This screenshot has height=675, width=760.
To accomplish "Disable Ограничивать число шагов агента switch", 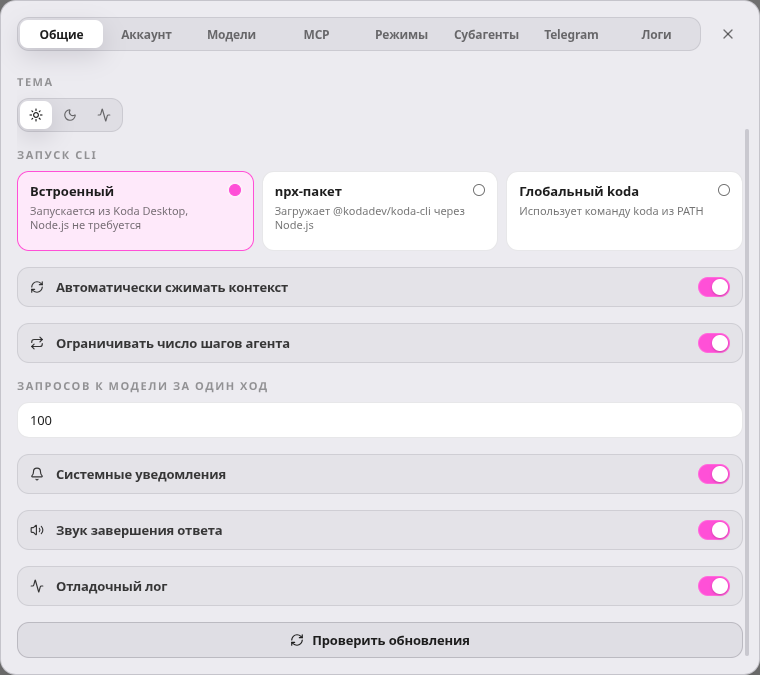I will (x=713, y=344).
